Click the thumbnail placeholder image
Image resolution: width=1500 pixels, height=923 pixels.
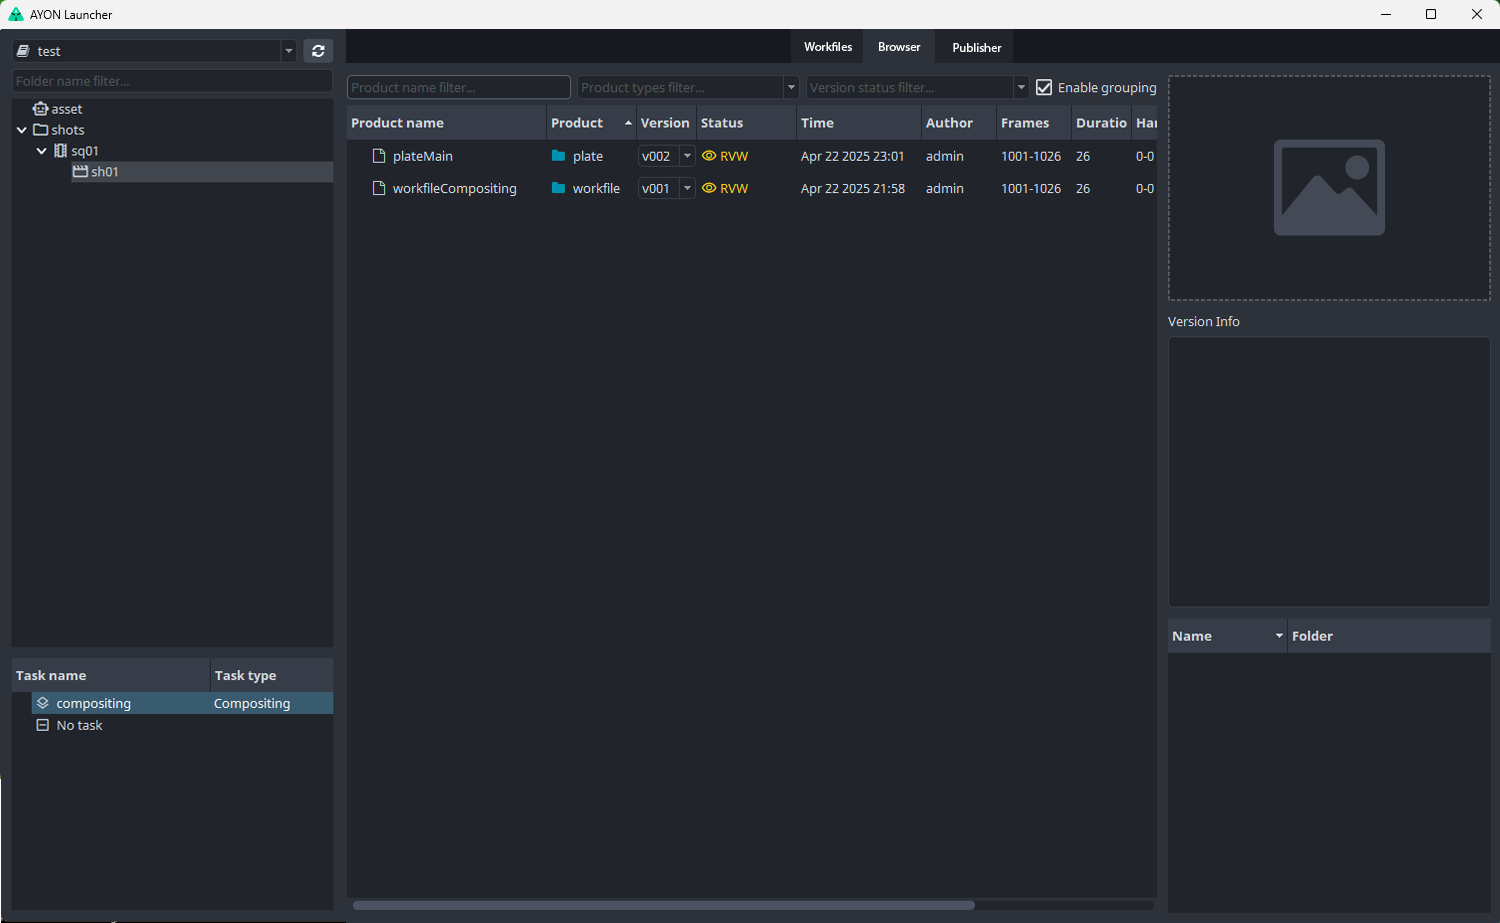1329,187
